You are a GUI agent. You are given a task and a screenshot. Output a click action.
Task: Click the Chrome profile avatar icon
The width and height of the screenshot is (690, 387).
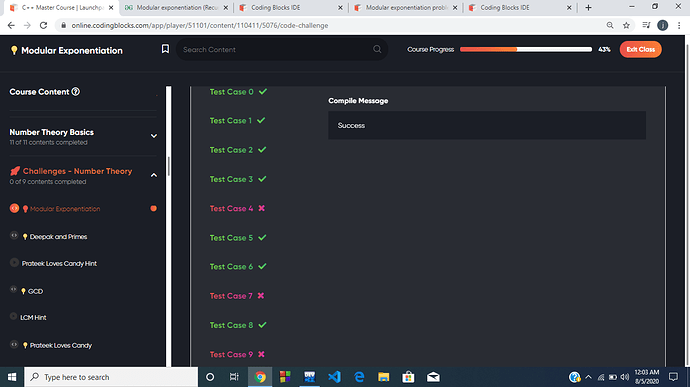click(x=662, y=25)
